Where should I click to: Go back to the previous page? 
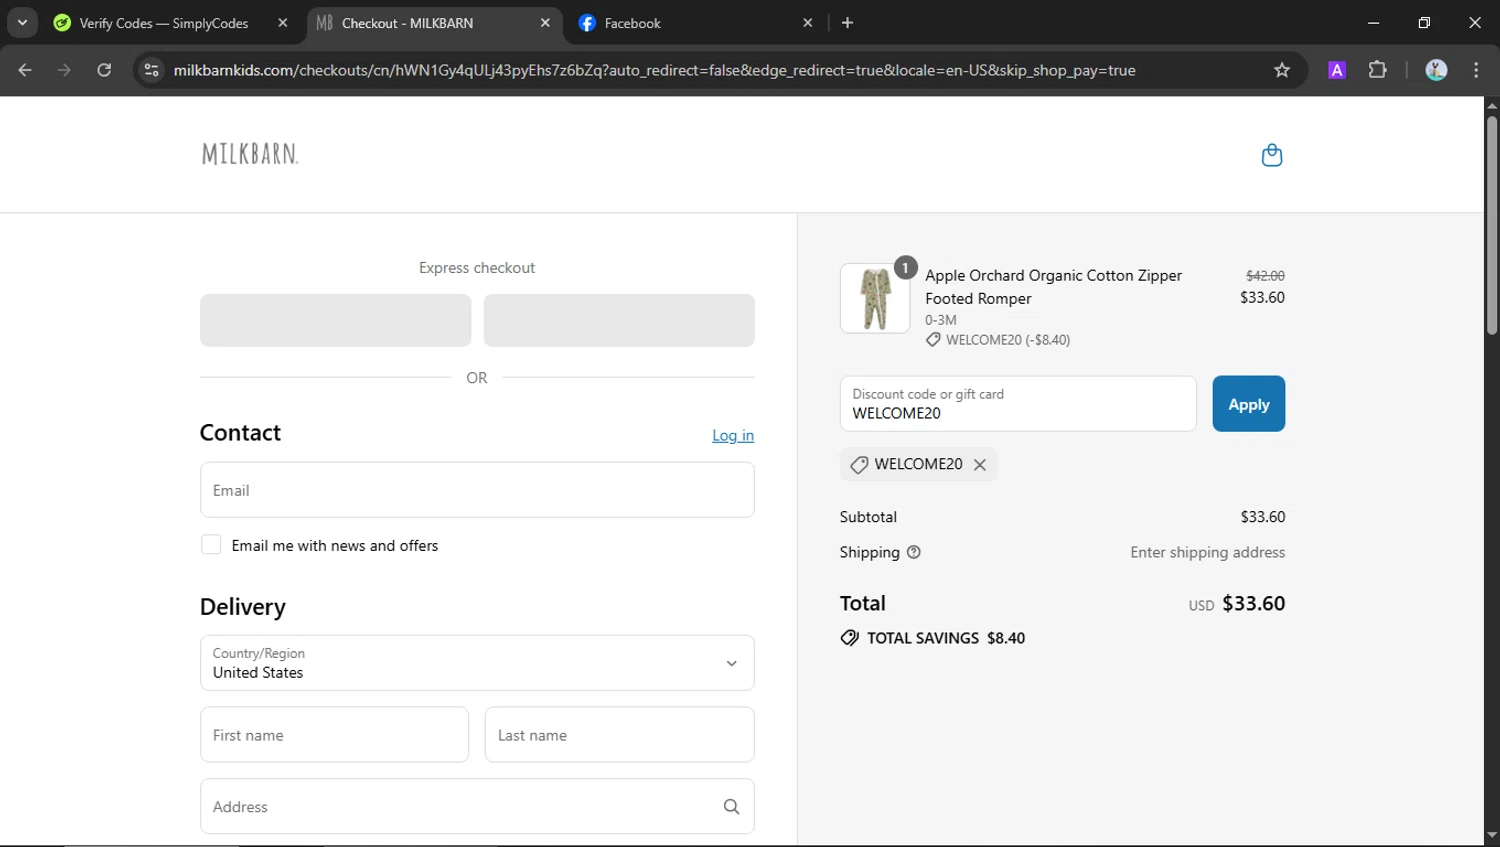[25, 70]
